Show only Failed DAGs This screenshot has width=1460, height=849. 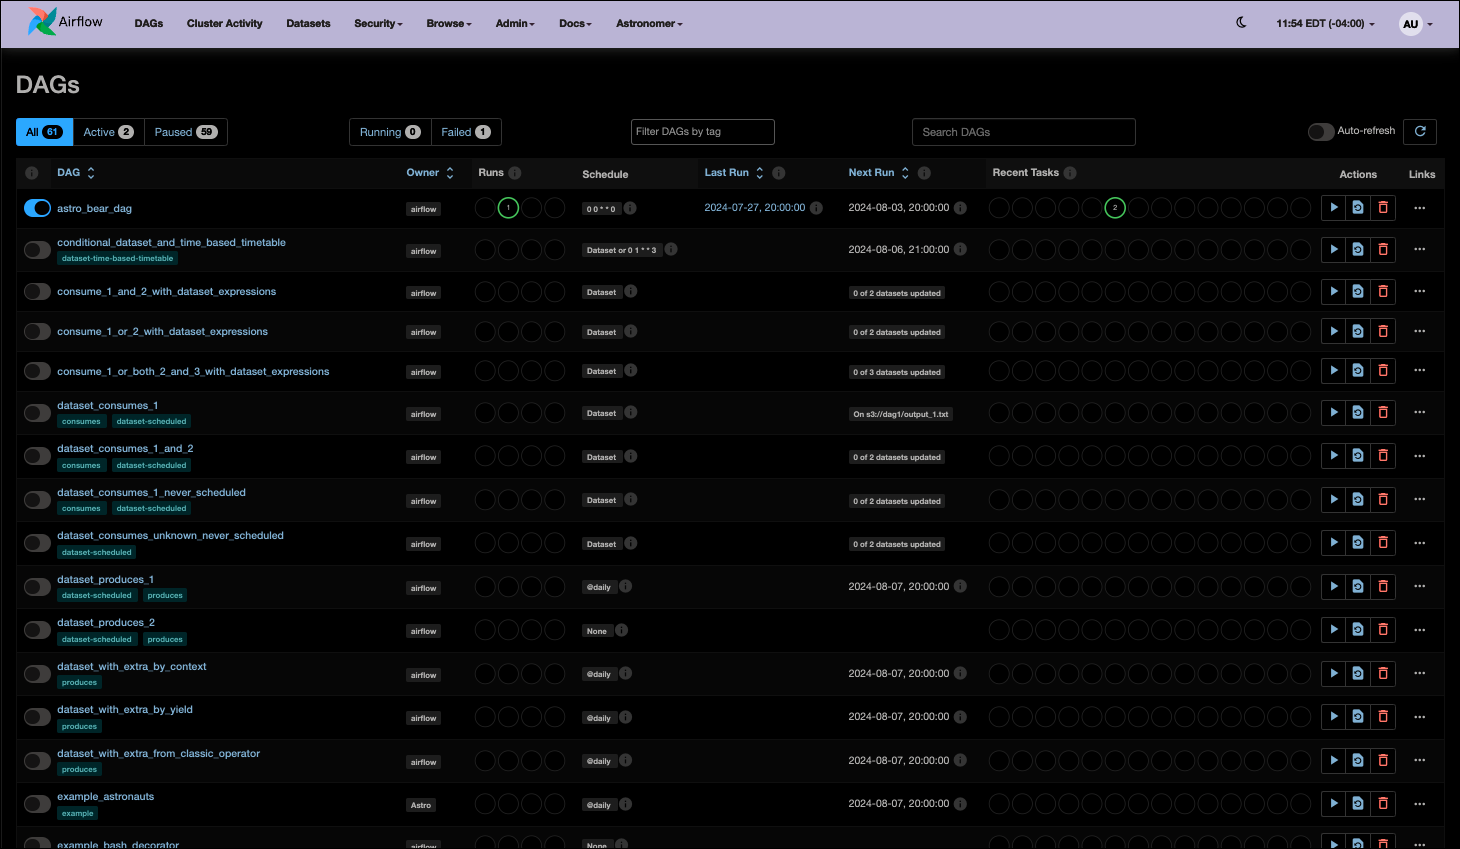[x=466, y=131]
